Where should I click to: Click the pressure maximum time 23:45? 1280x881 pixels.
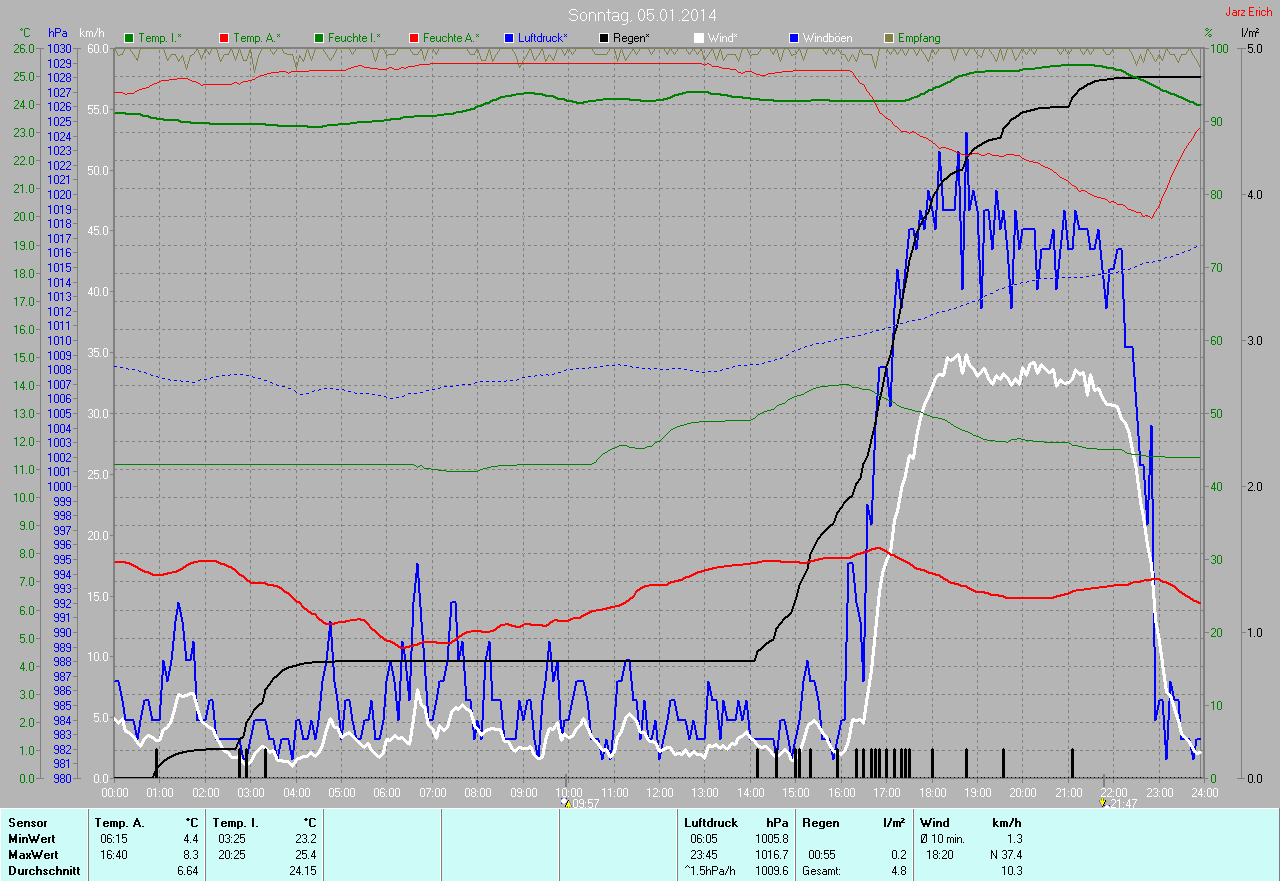click(703, 854)
